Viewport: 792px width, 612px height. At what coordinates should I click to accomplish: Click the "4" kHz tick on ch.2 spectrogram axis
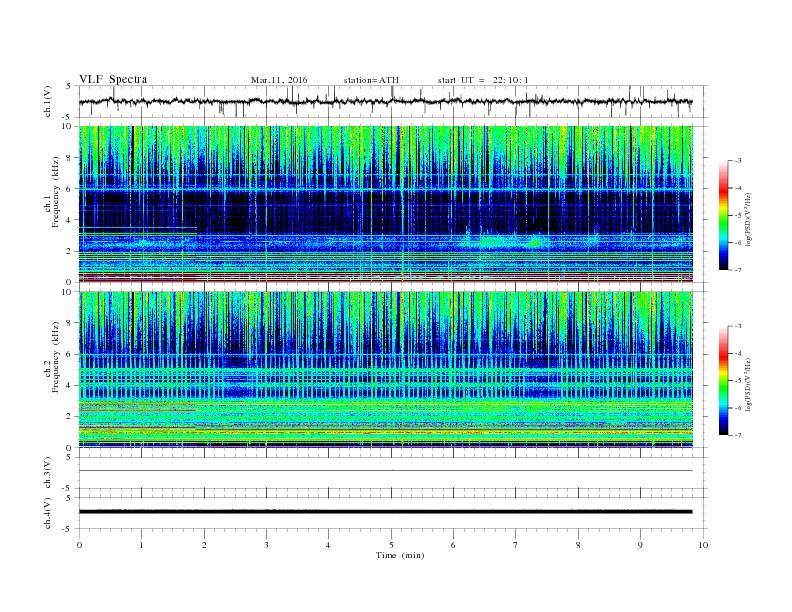[69, 385]
